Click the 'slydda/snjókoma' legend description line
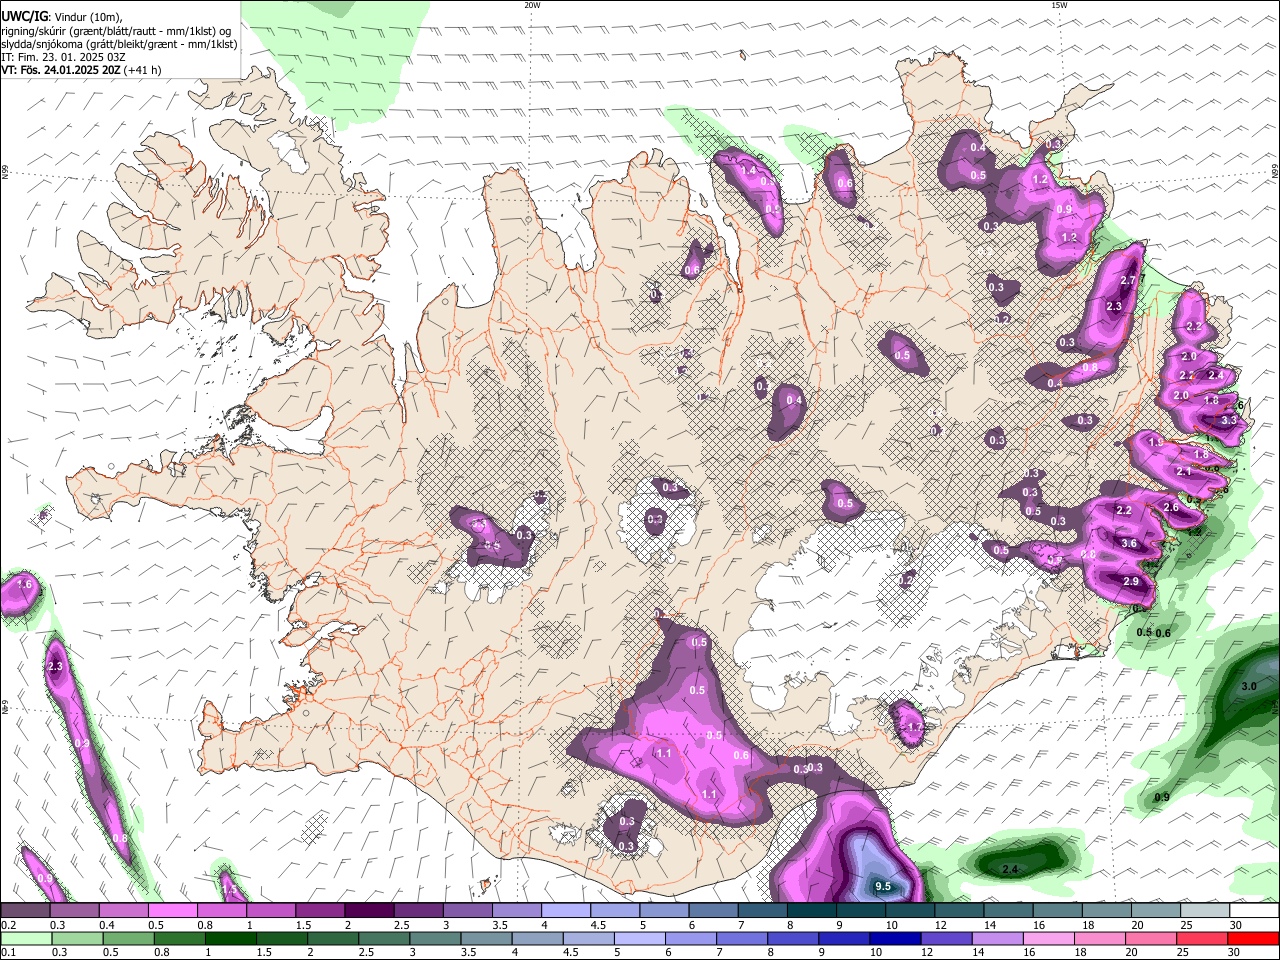Image resolution: width=1280 pixels, height=960 pixels. click(119, 44)
